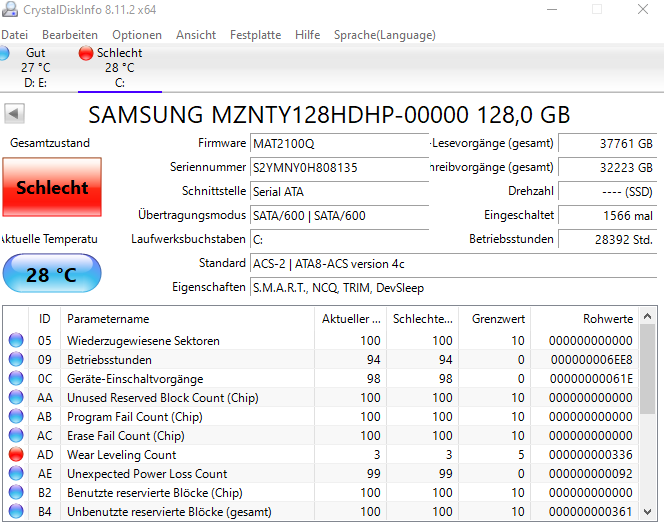Open the Sprache(Language) menu

[384, 35]
